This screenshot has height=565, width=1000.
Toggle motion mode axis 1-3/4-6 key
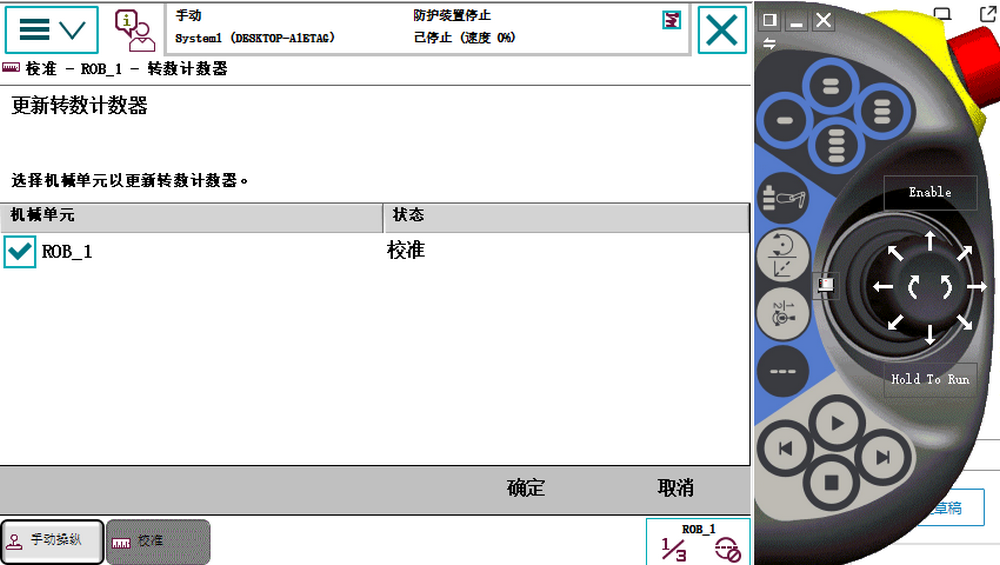(783, 314)
